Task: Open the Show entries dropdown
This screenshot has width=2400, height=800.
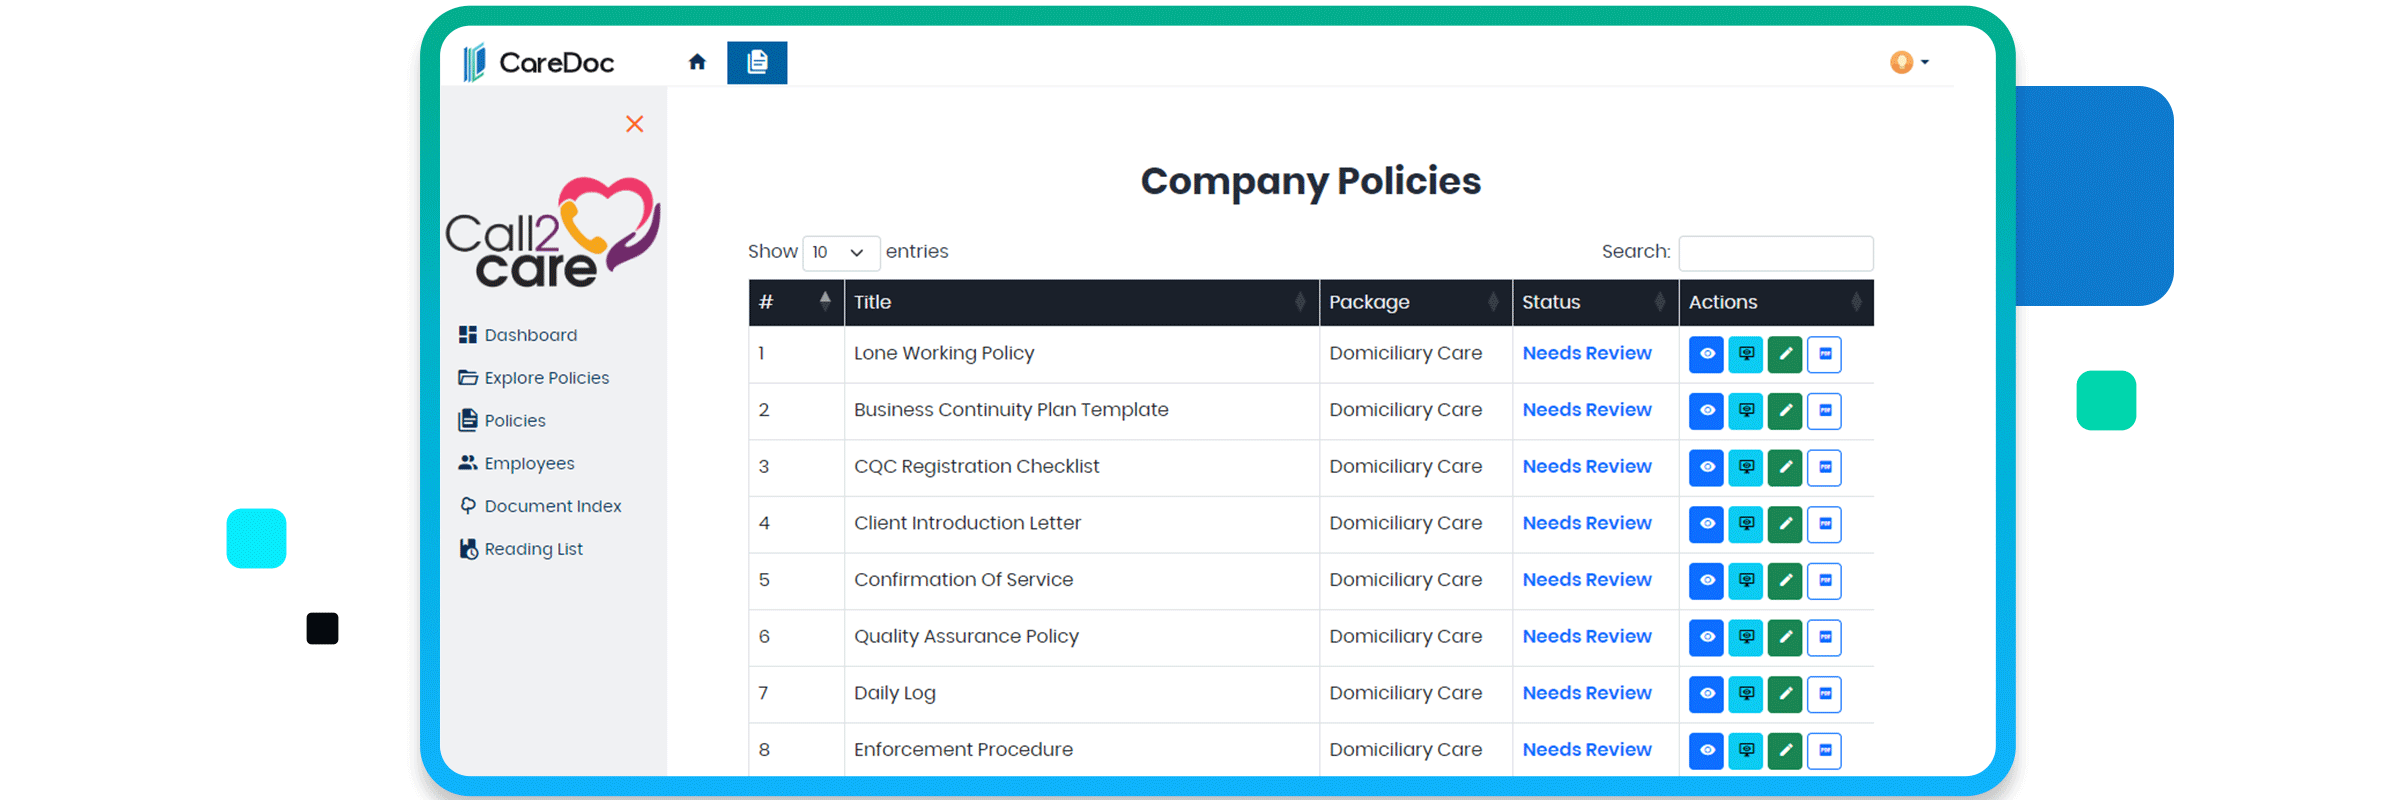Action: 840,253
